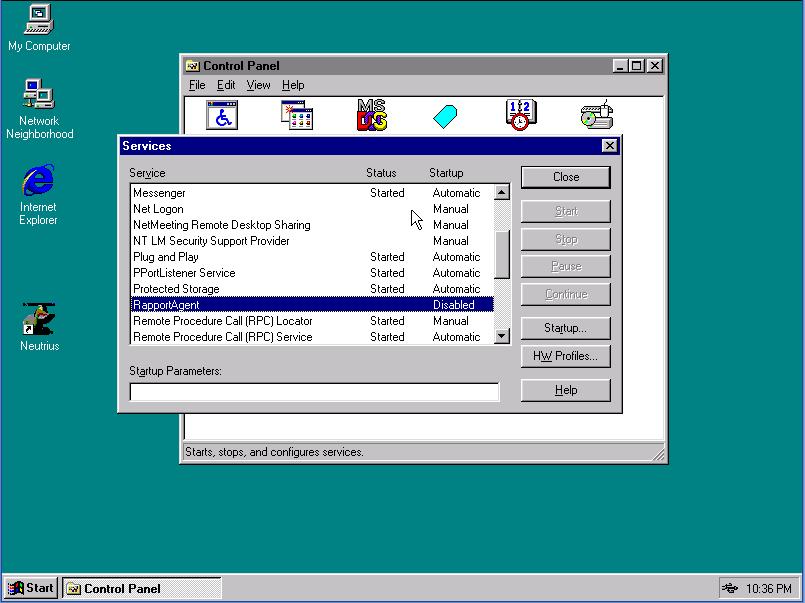805x603 pixels.
Task: Open the cyan tag icon in Control Panel
Action: (x=445, y=116)
